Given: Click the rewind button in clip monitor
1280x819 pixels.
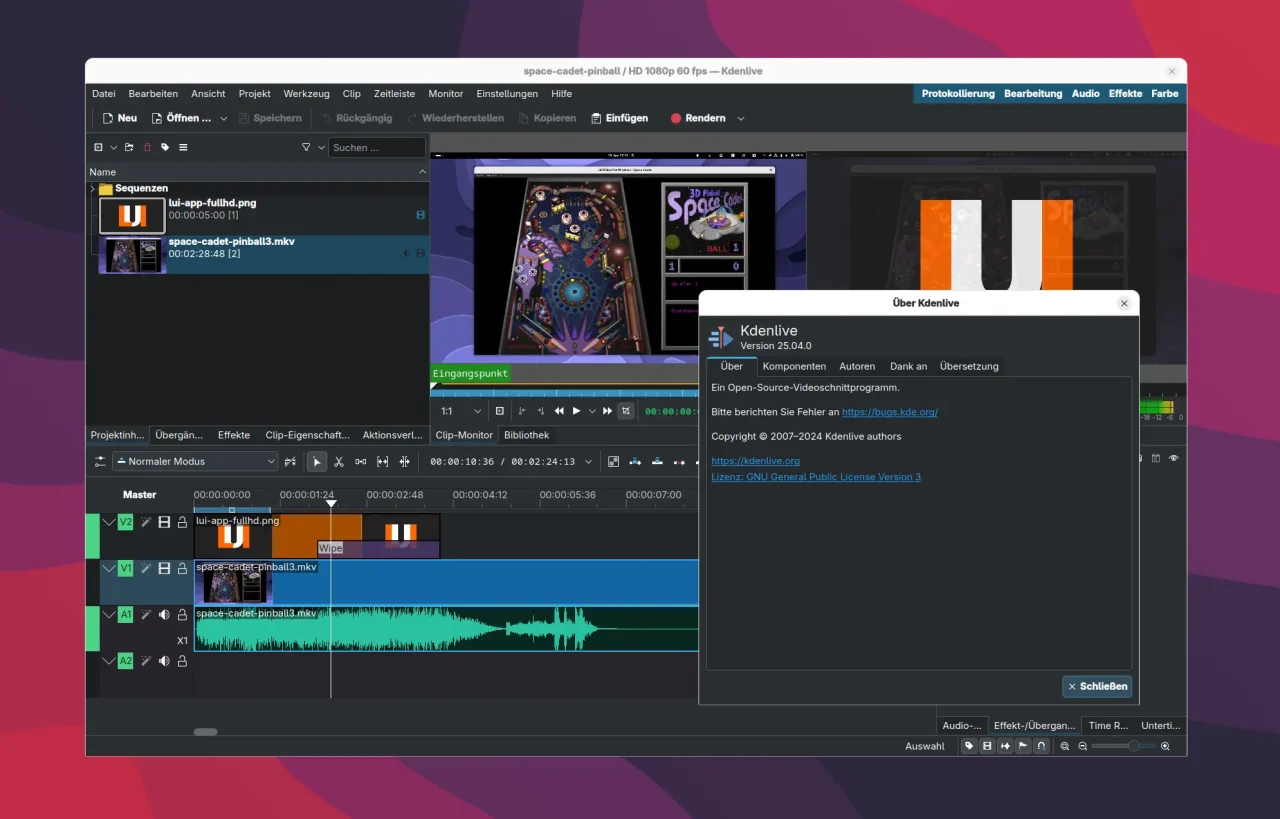Looking at the screenshot, I should click(559, 411).
